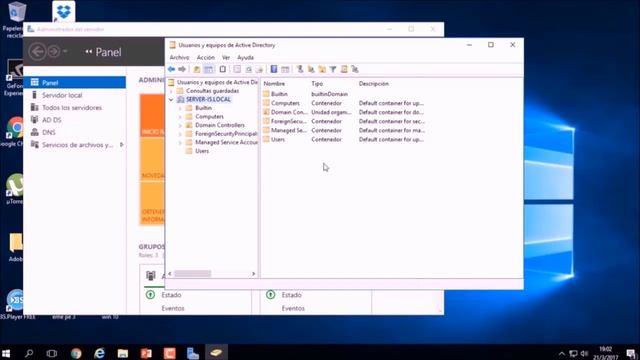
Task: Click the Up one level folder icon
Action: coord(197,69)
